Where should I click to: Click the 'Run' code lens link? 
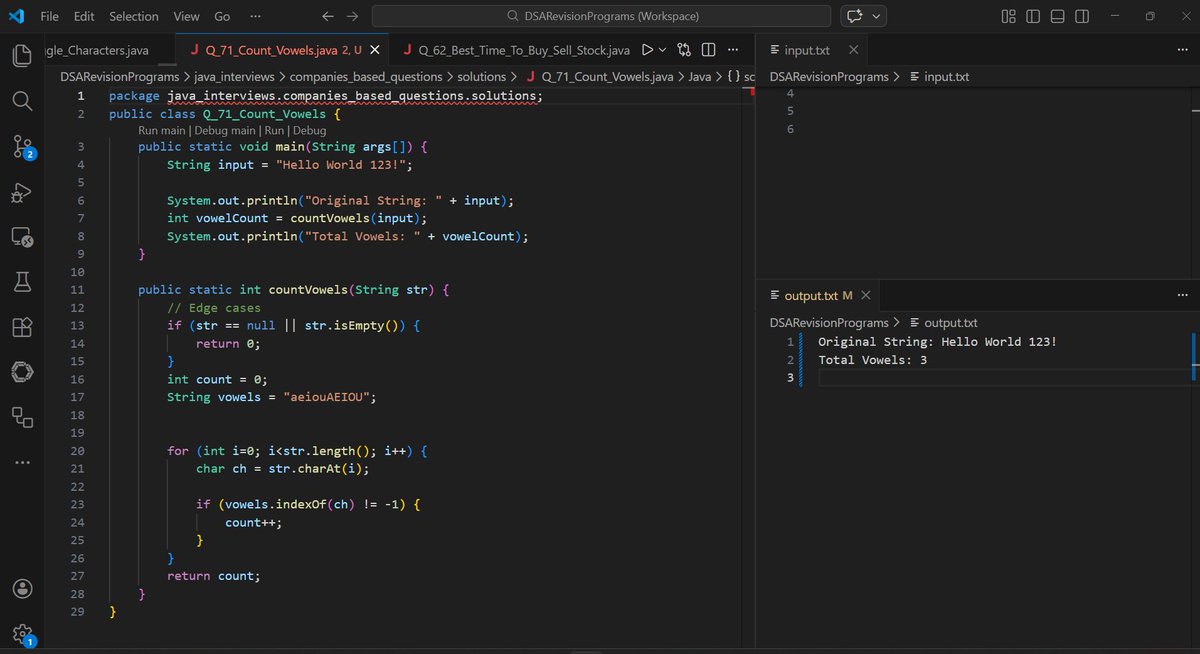[272, 130]
